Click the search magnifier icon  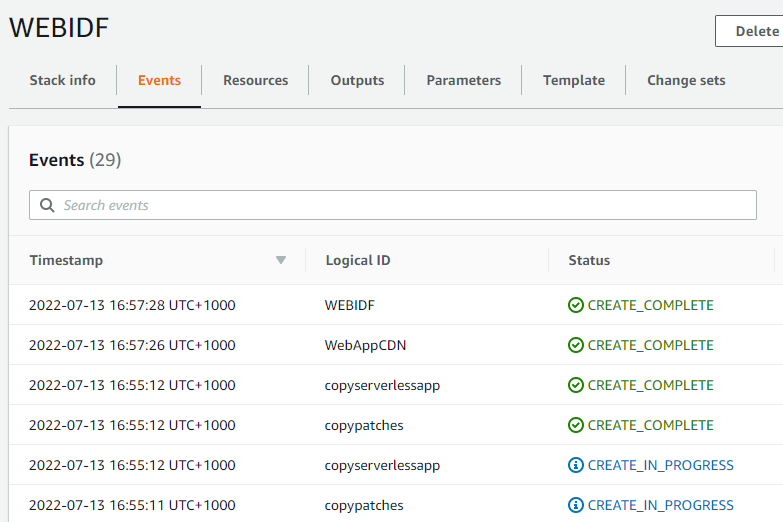(x=47, y=205)
